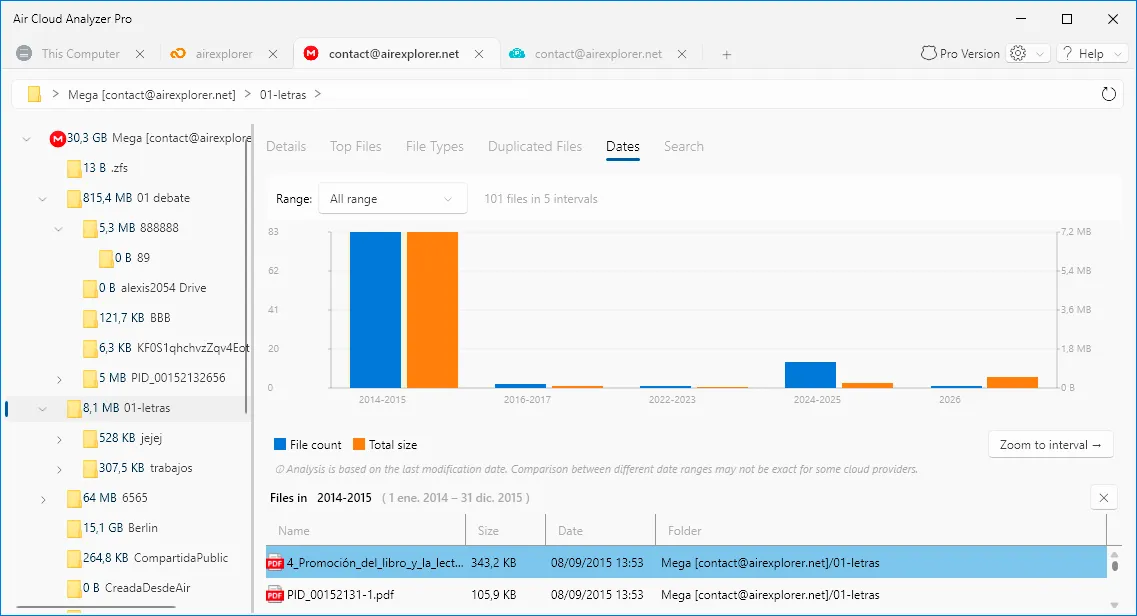1137x616 pixels.
Task: Click the folder icon of jejej
Action: tap(90, 438)
